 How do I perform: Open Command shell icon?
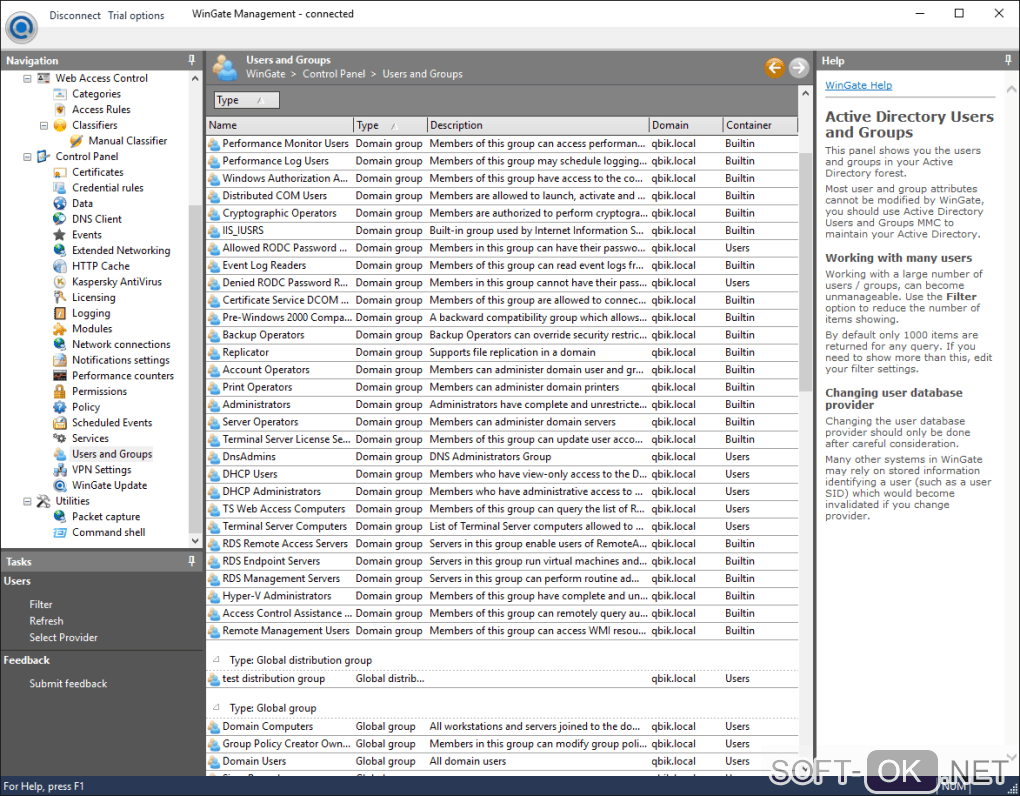pyautogui.click(x=60, y=532)
